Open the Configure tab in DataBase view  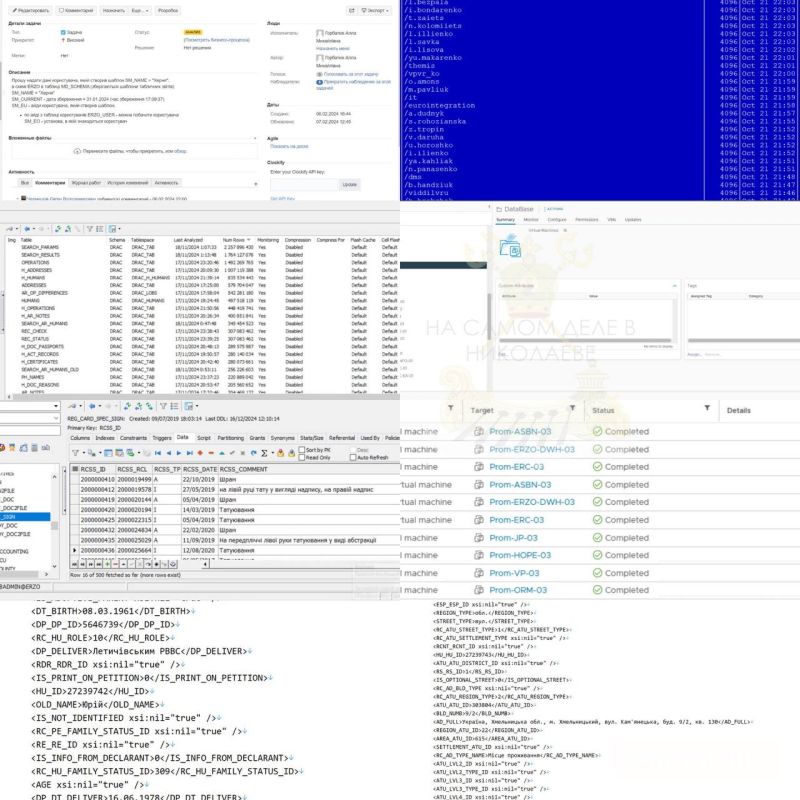coord(557,220)
